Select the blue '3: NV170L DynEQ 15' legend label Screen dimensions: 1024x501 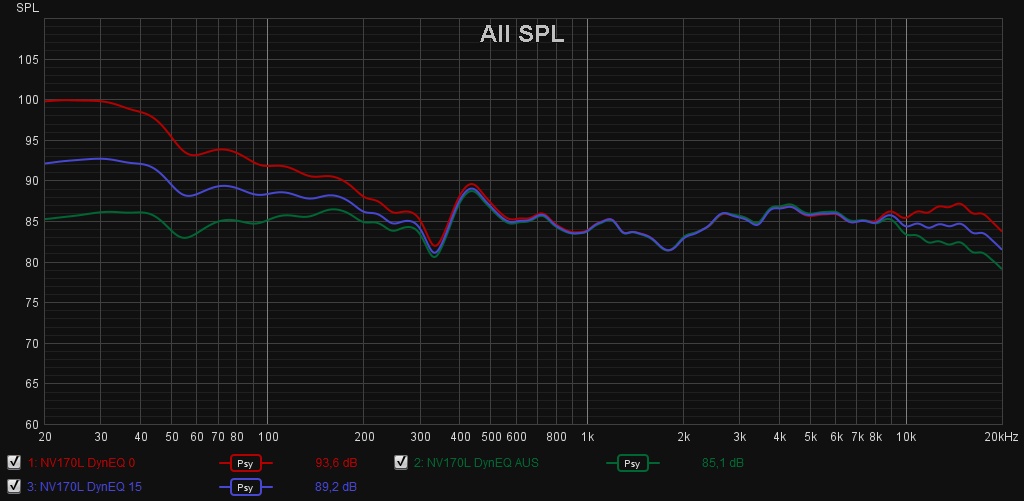84,487
